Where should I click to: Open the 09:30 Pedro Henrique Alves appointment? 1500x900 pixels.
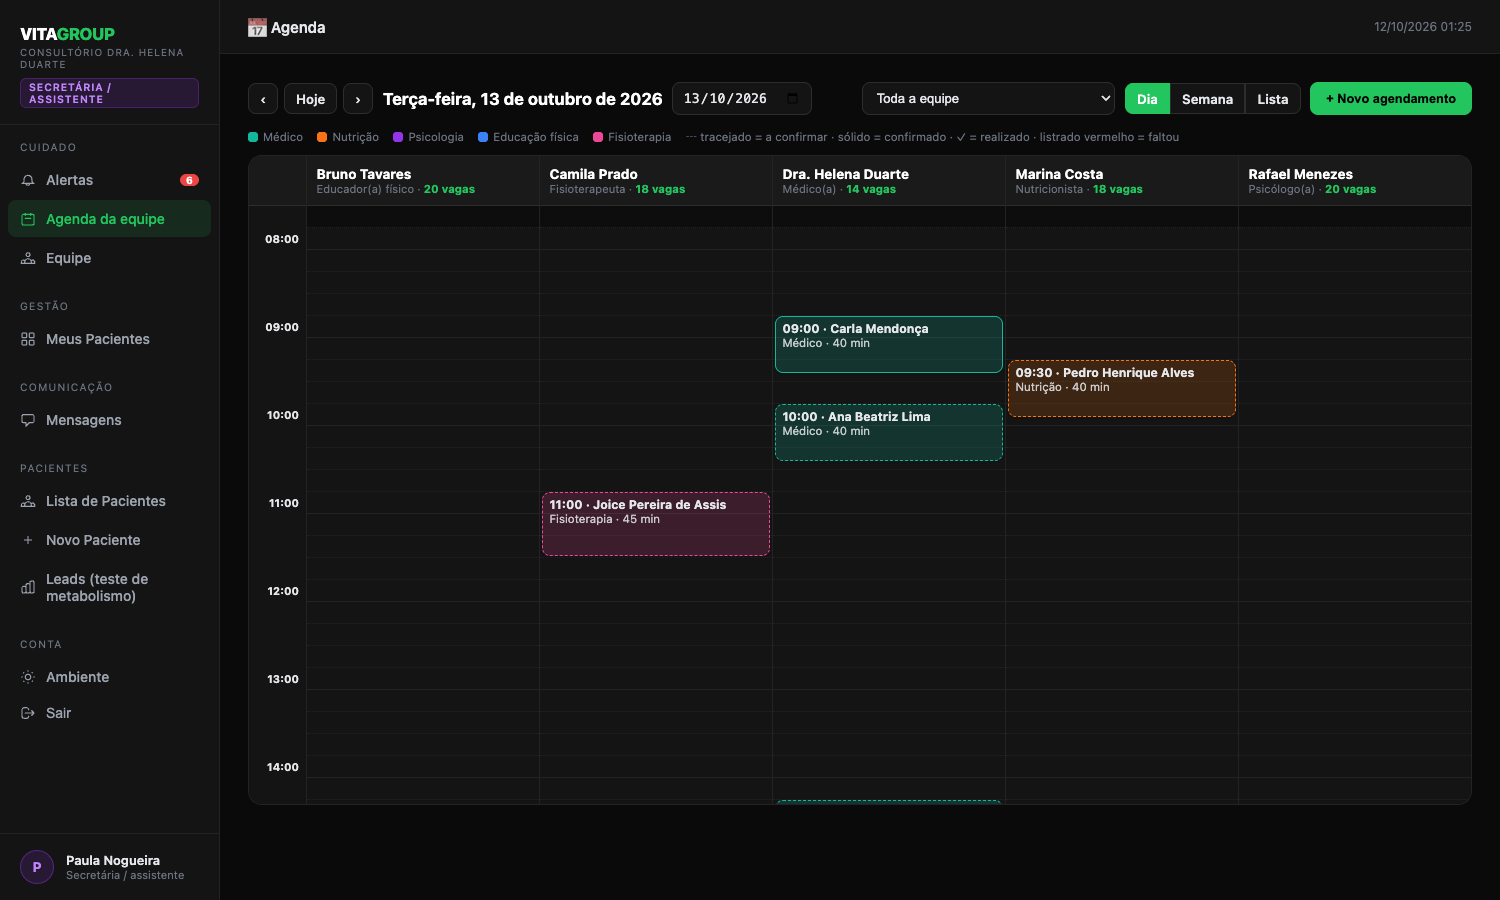coord(1122,388)
